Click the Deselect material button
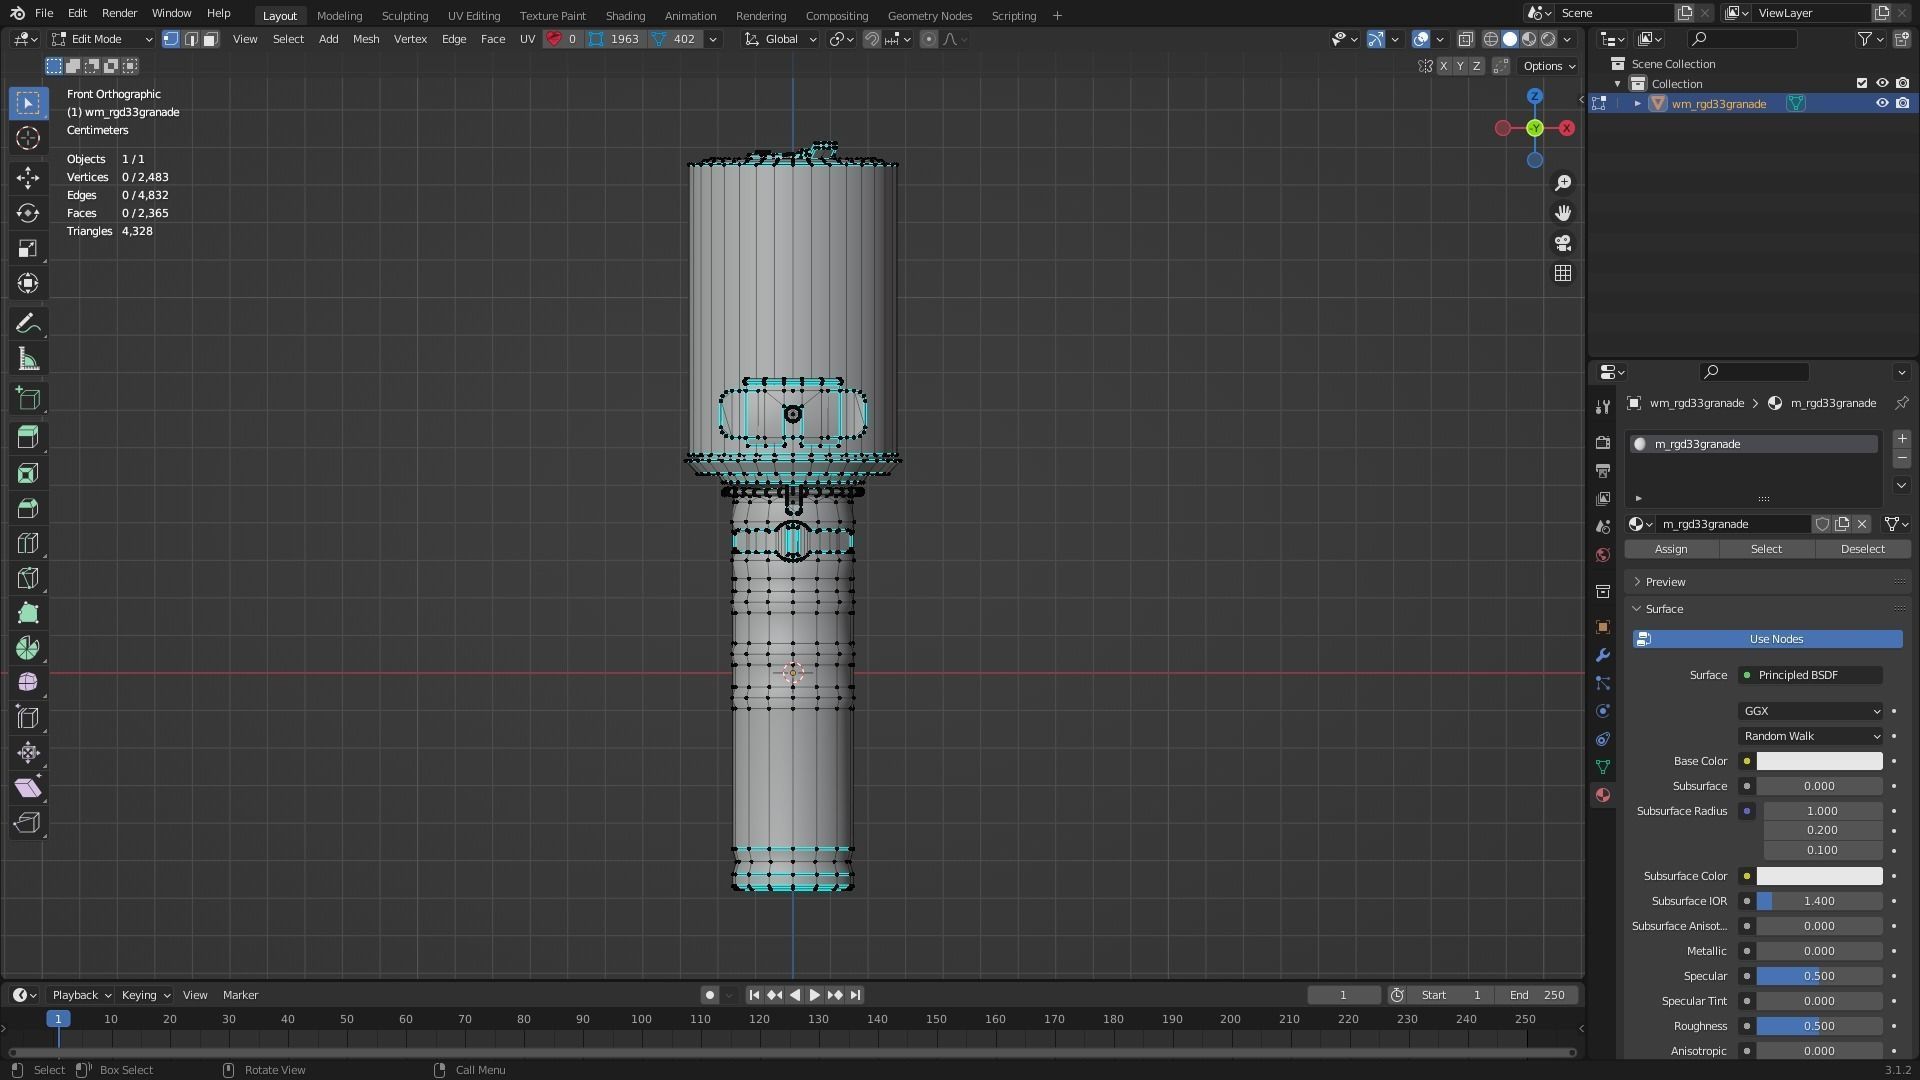1920x1080 pixels. pyautogui.click(x=1862, y=549)
